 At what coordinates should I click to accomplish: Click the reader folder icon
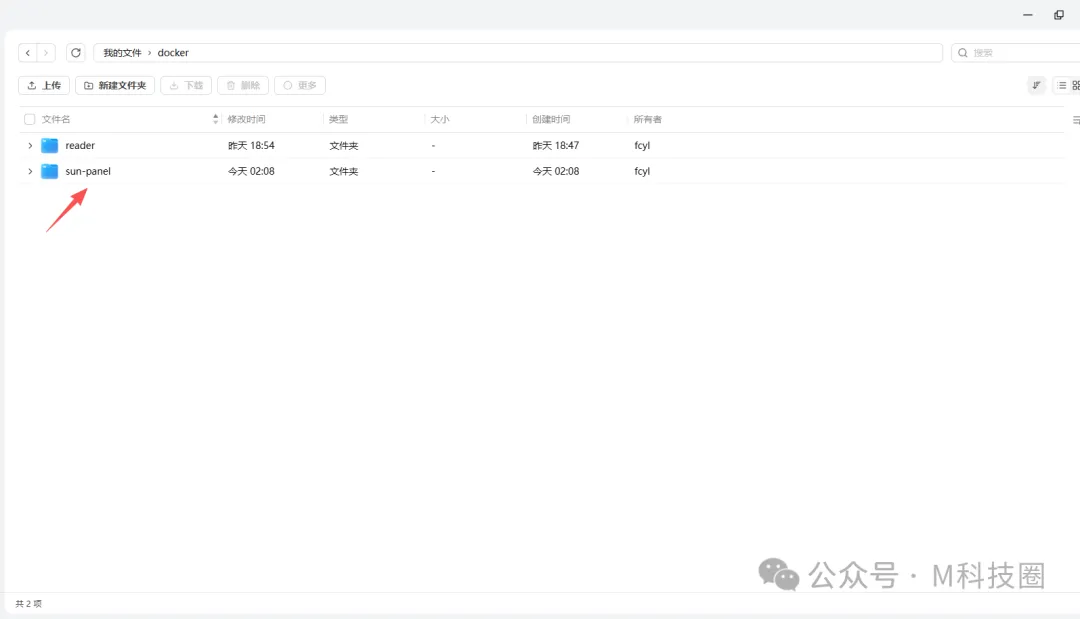[x=49, y=145]
